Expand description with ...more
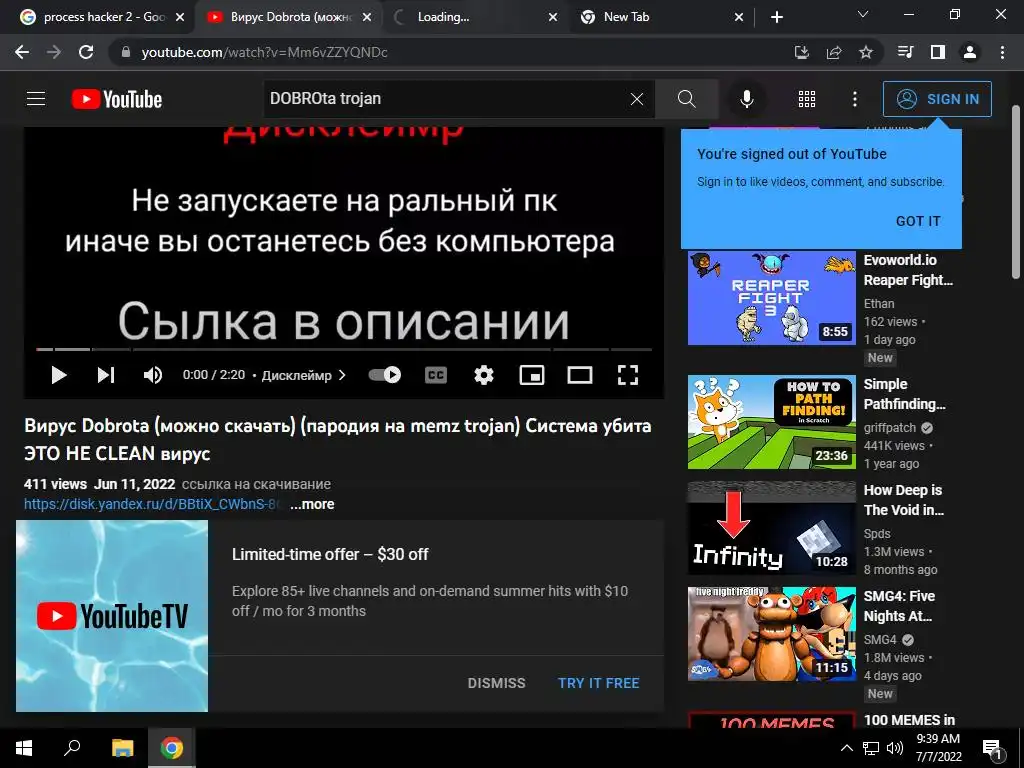The height and width of the screenshot is (768, 1024). click(x=312, y=504)
